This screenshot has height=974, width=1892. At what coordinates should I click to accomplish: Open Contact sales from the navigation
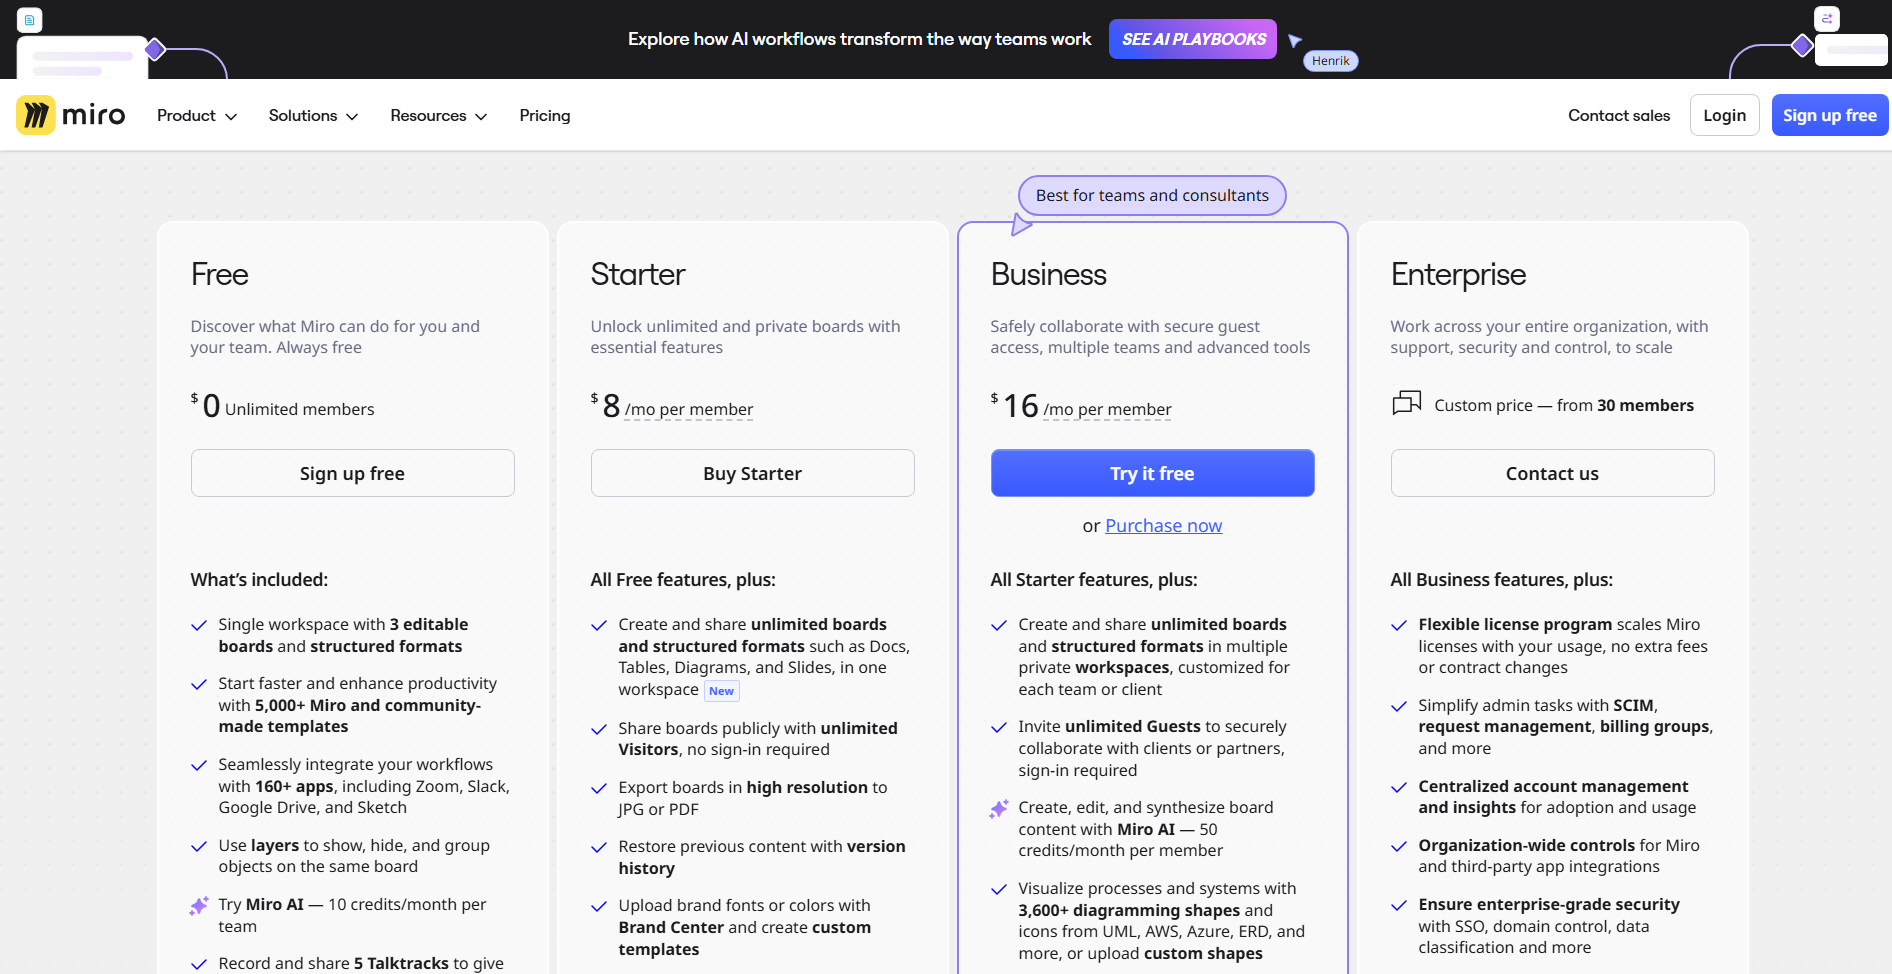[1618, 115]
